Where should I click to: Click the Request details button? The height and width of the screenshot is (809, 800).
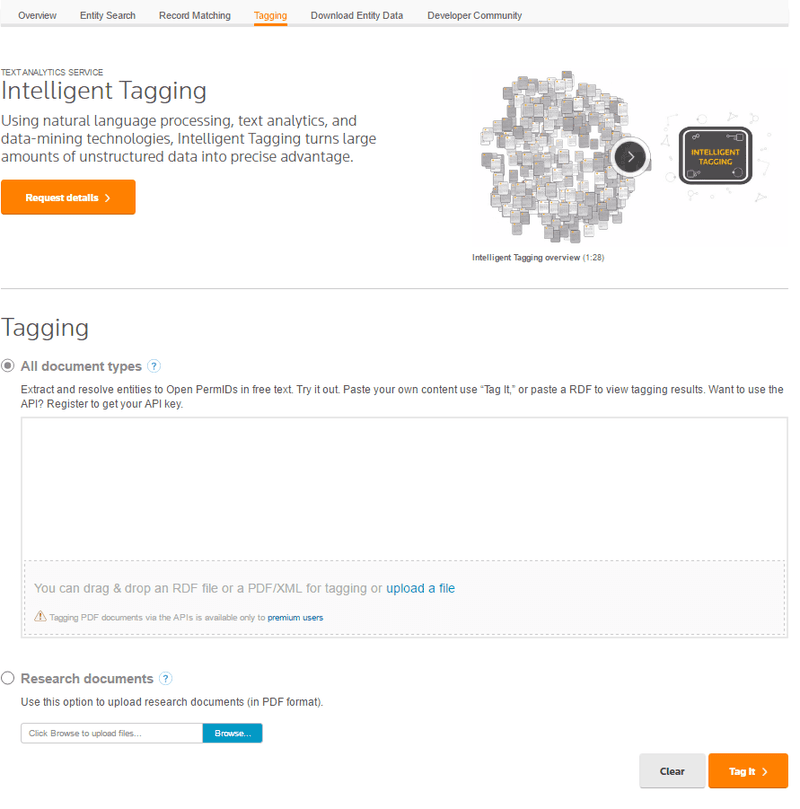(68, 197)
